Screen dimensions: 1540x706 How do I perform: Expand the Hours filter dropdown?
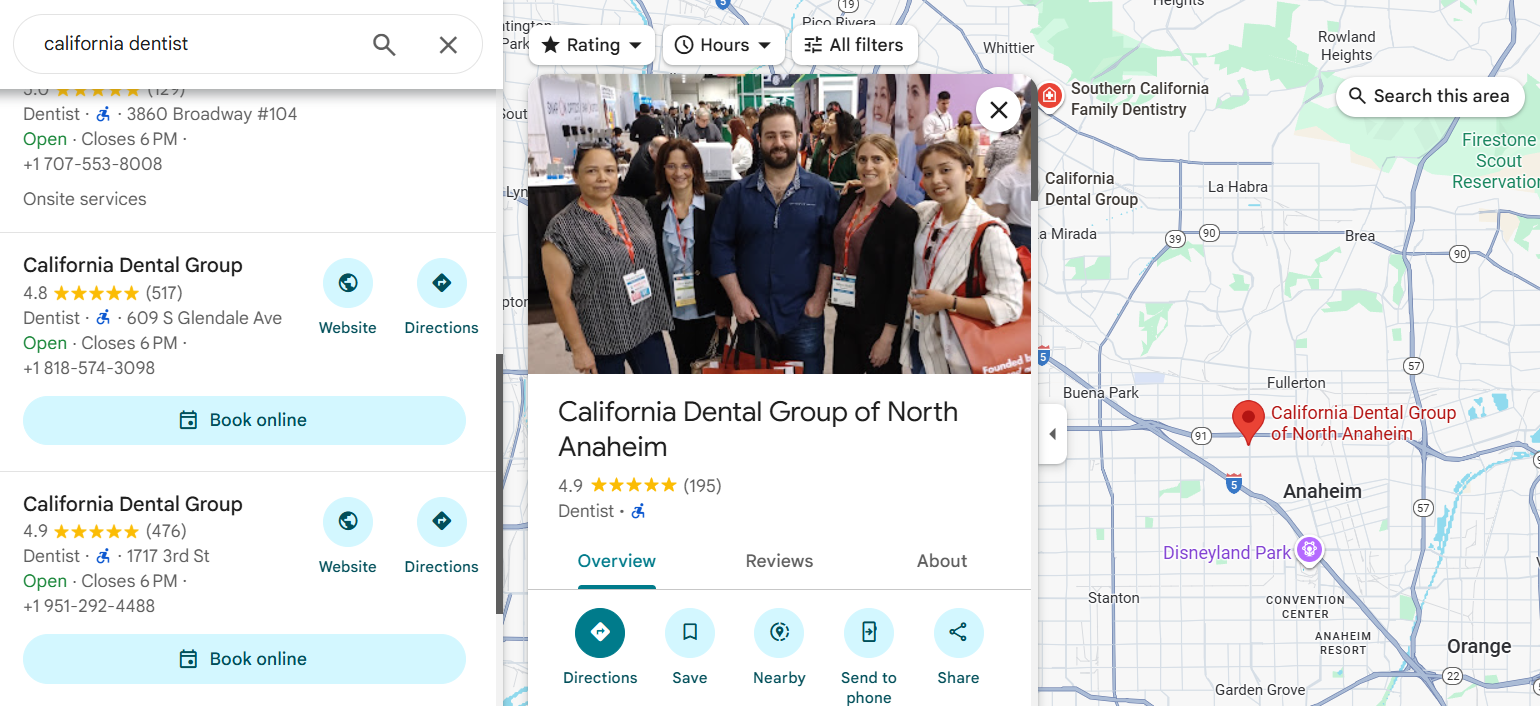click(x=723, y=45)
